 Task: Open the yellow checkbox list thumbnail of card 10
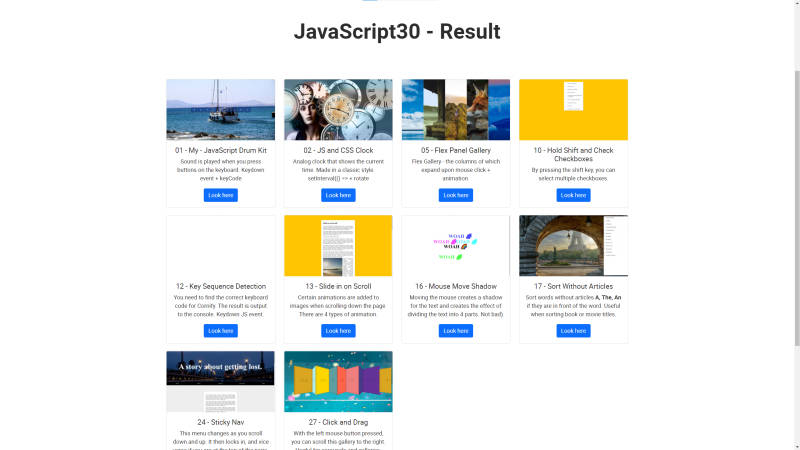click(573, 110)
